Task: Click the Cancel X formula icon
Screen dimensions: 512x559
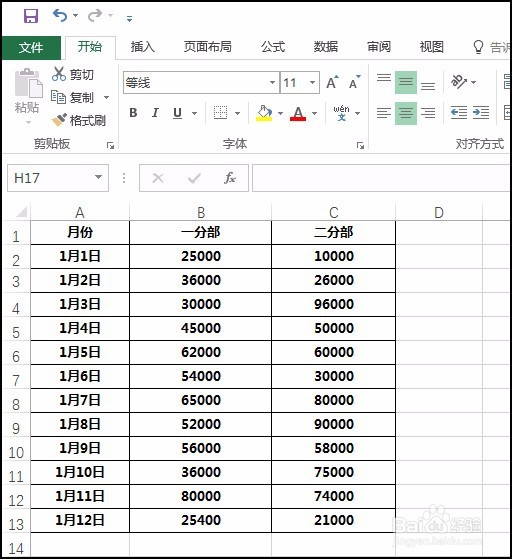Action: (x=158, y=178)
